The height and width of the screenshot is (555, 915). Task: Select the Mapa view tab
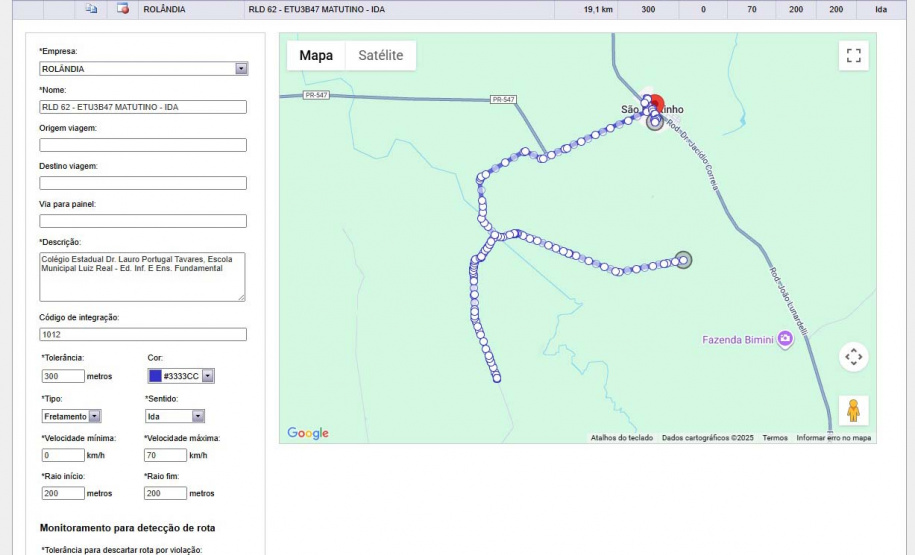coord(316,56)
